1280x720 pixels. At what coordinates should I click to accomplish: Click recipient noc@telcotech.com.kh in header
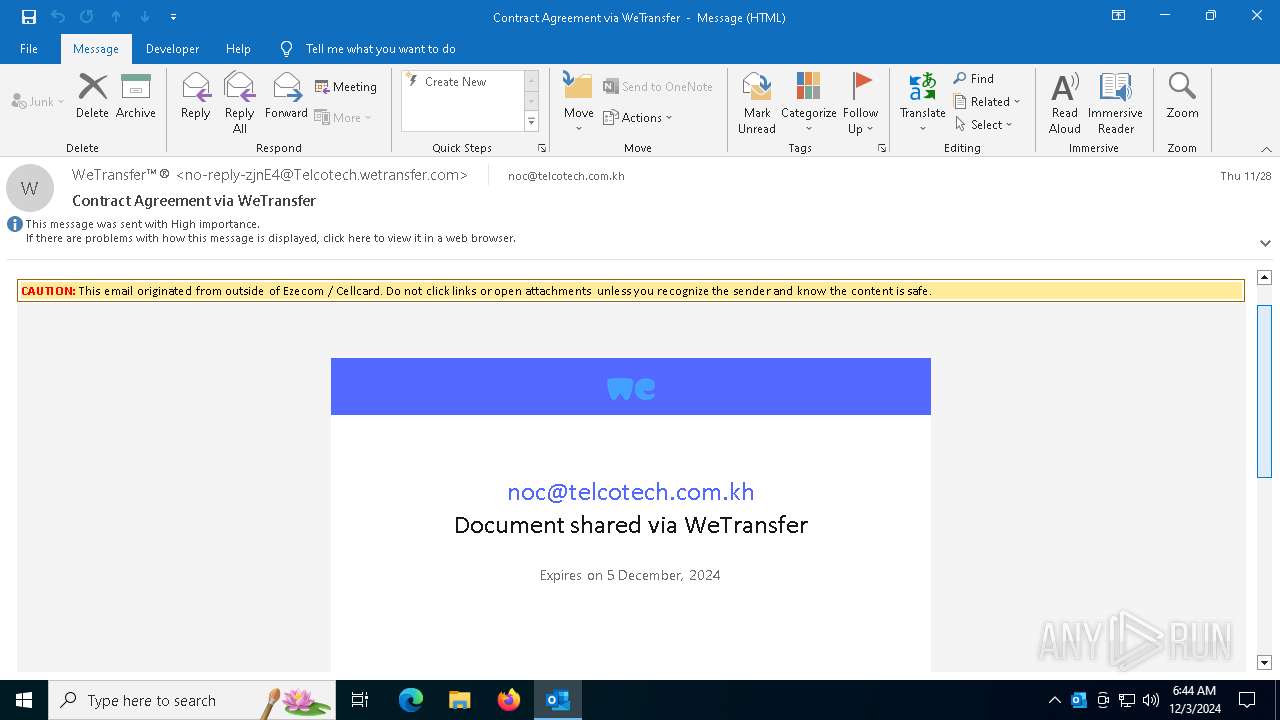pyautogui.click(x=566, y=176)
